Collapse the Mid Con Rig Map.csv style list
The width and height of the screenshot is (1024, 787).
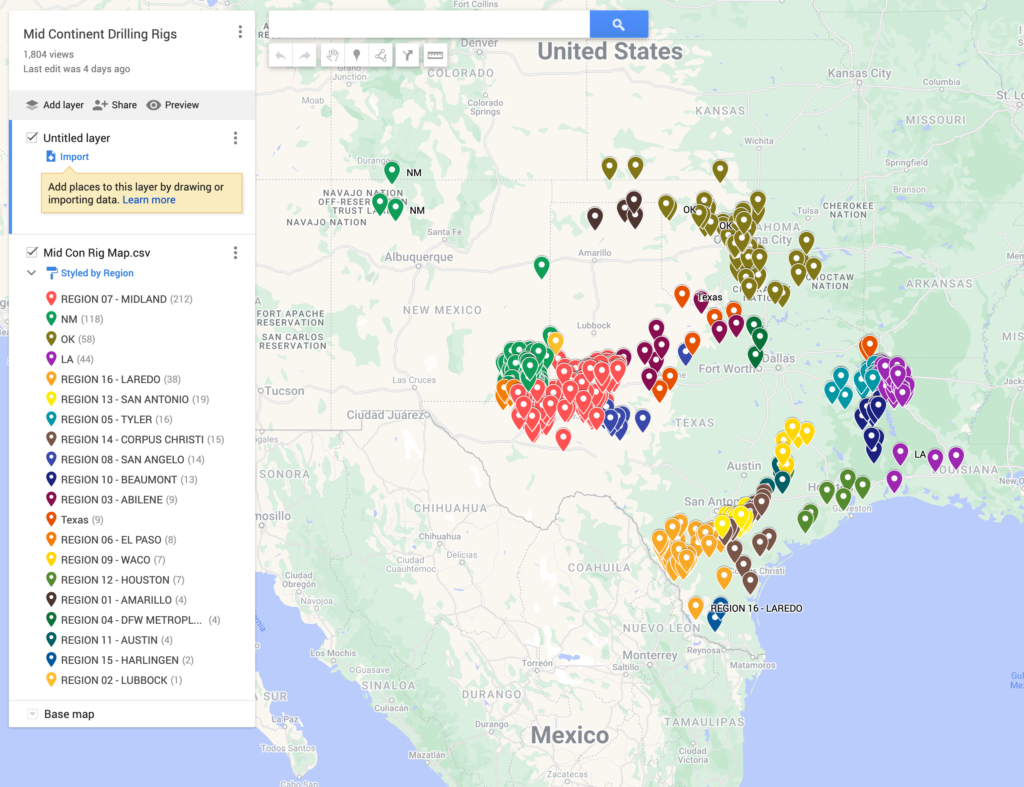point(34,273)
